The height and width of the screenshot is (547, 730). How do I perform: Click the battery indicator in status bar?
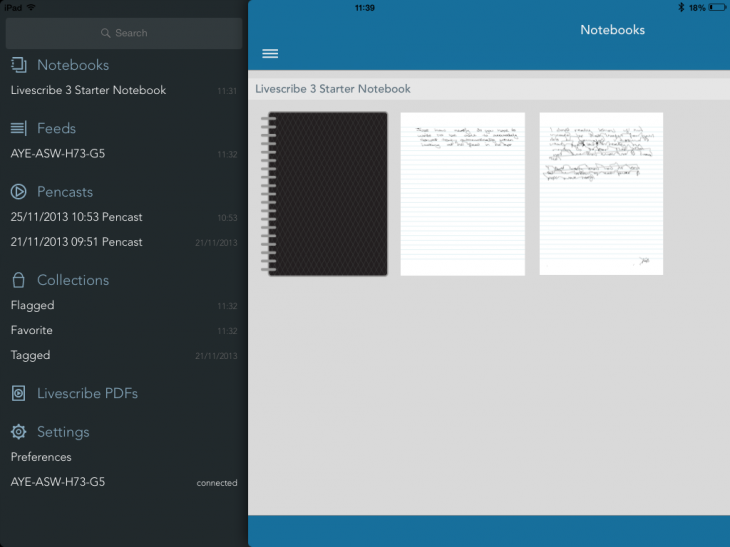(717, 7)
